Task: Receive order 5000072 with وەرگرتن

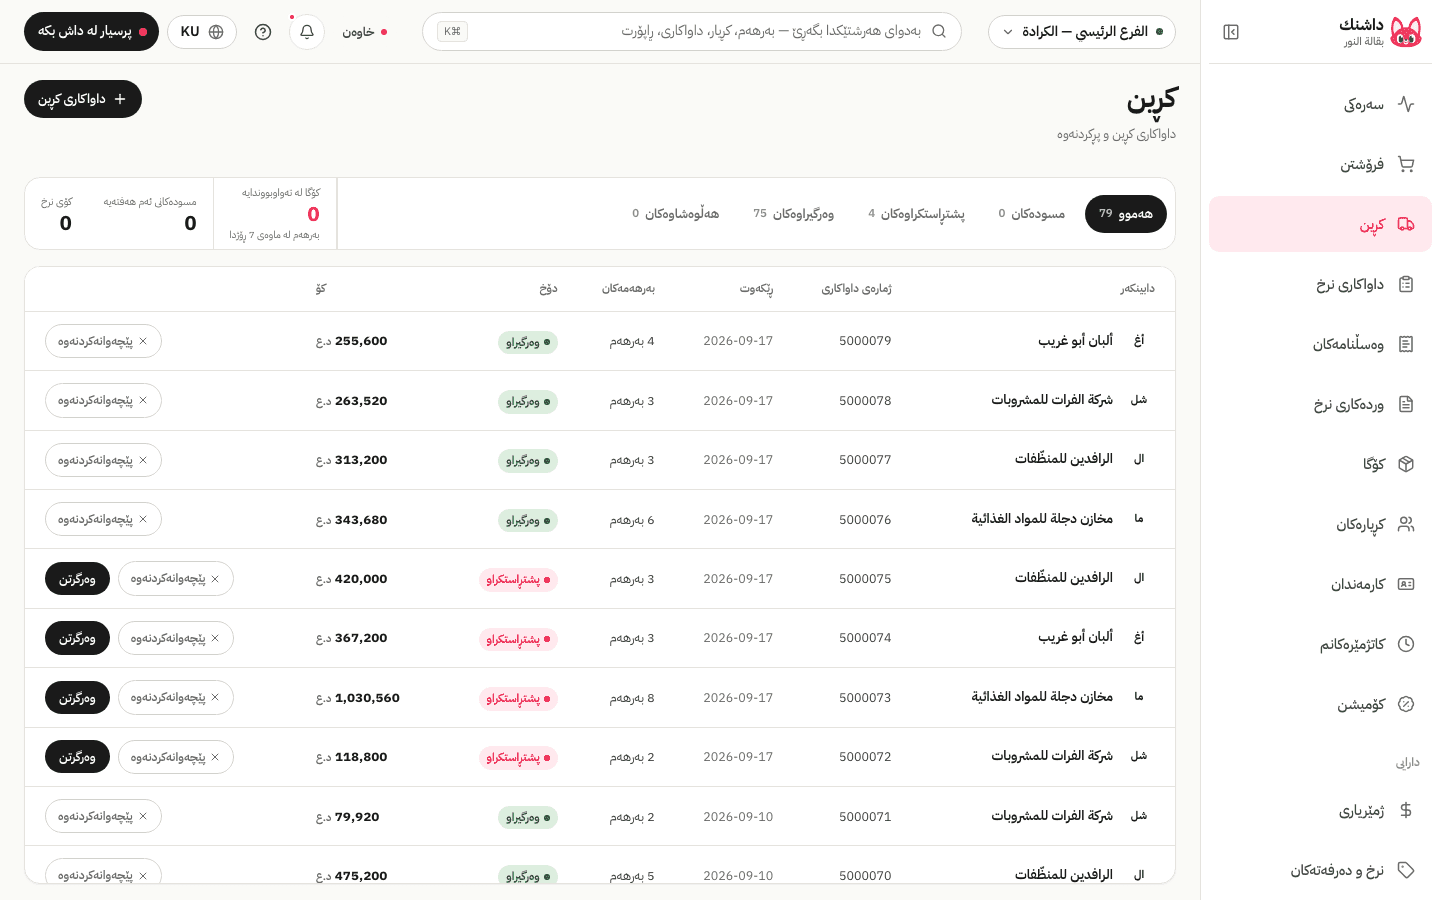Action: tap(77, 757)
